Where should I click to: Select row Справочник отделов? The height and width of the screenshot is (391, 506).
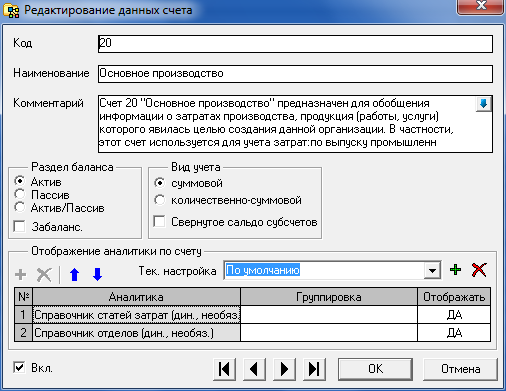pos(136,333)
